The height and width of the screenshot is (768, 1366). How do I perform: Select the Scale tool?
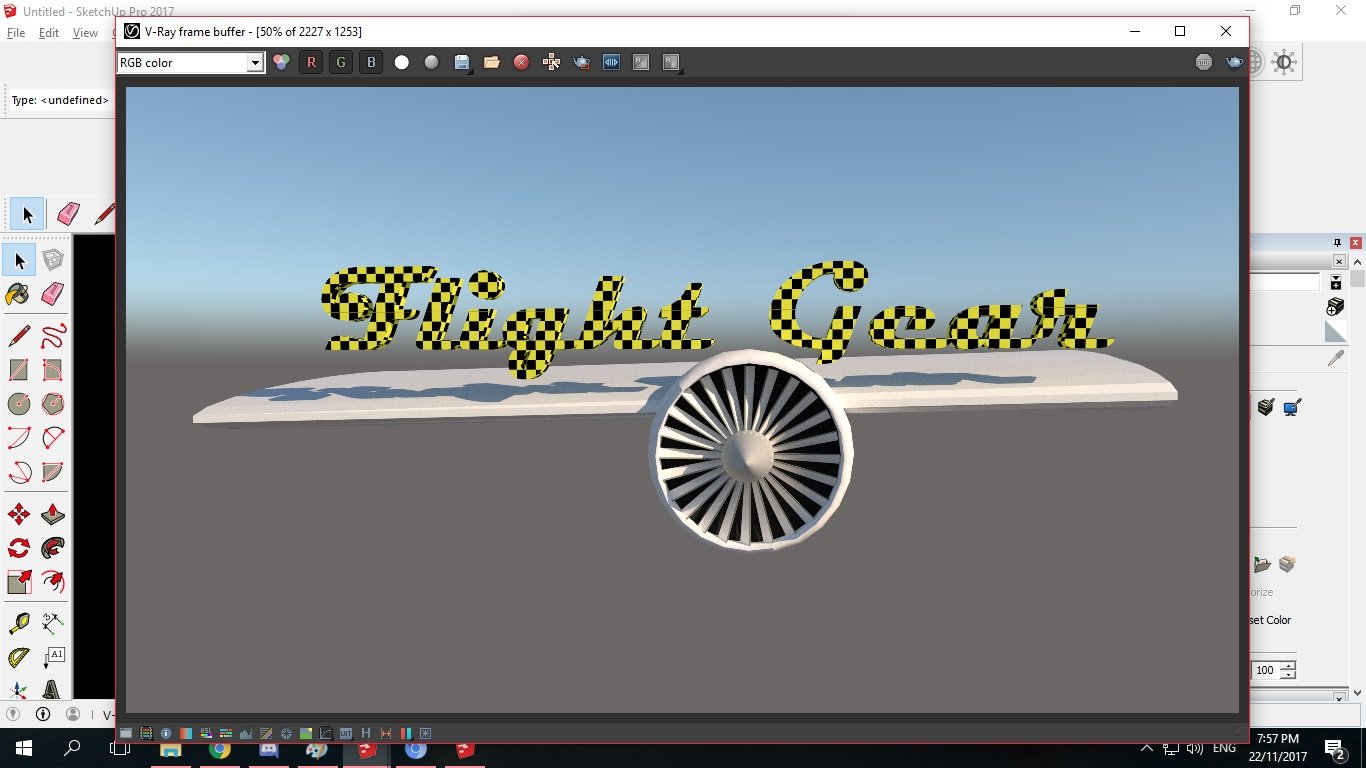[x=19, y=582]
